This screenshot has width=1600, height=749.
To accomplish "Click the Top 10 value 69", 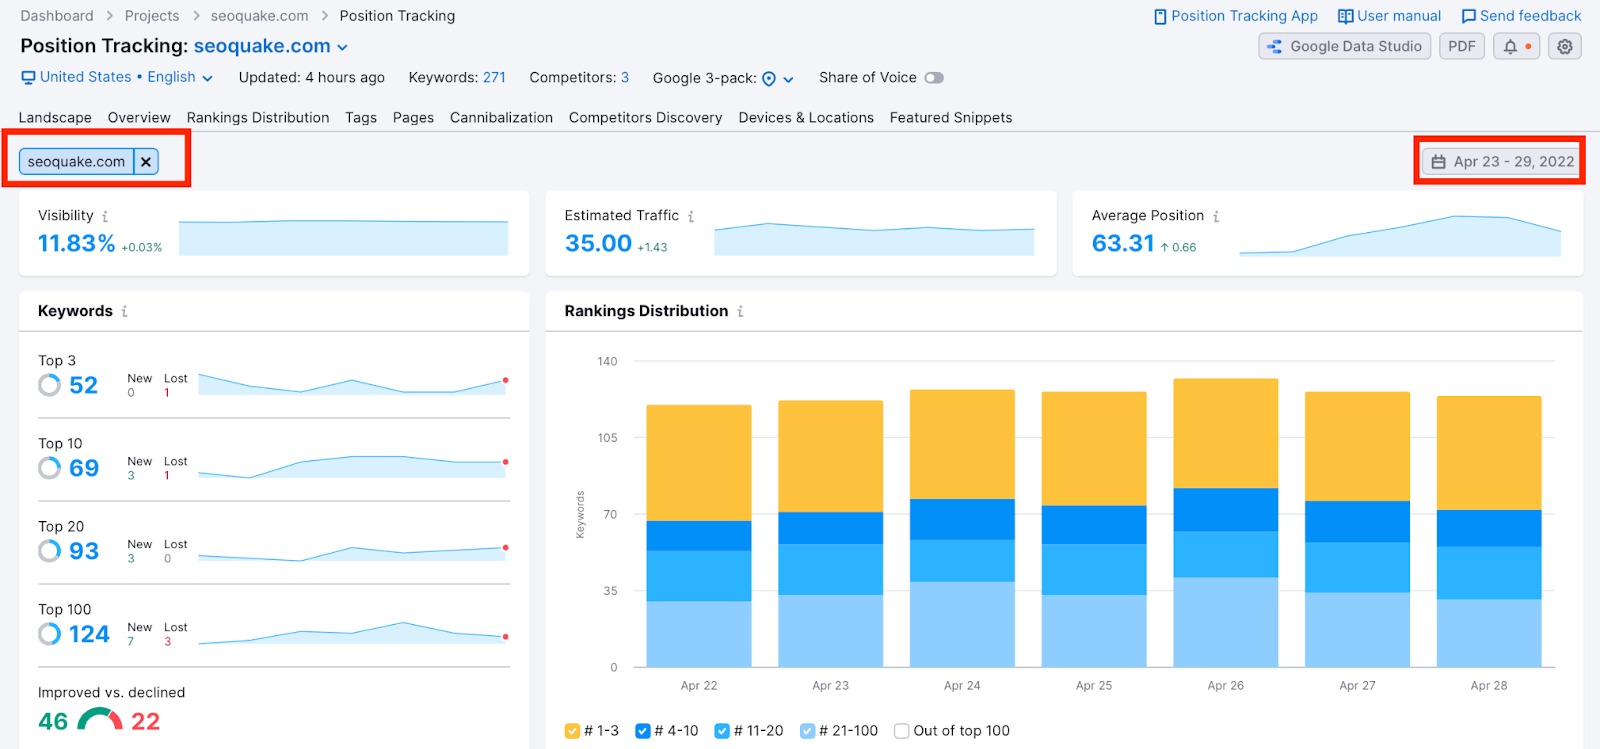I will click(84, 468).
